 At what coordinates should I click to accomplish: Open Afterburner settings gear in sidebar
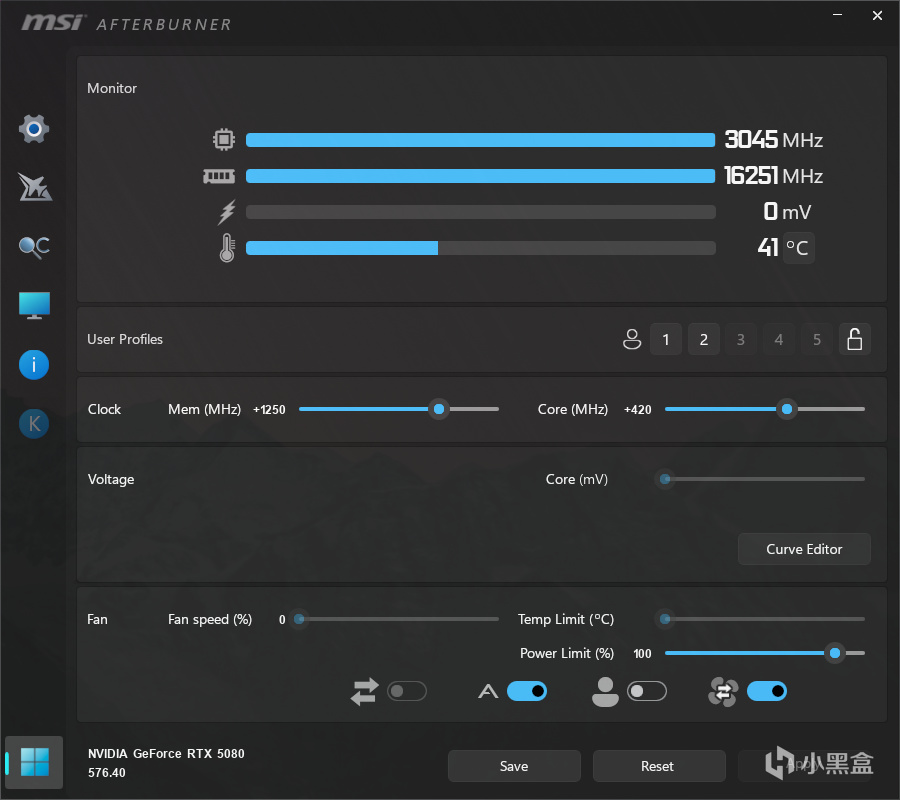point(34,129)
